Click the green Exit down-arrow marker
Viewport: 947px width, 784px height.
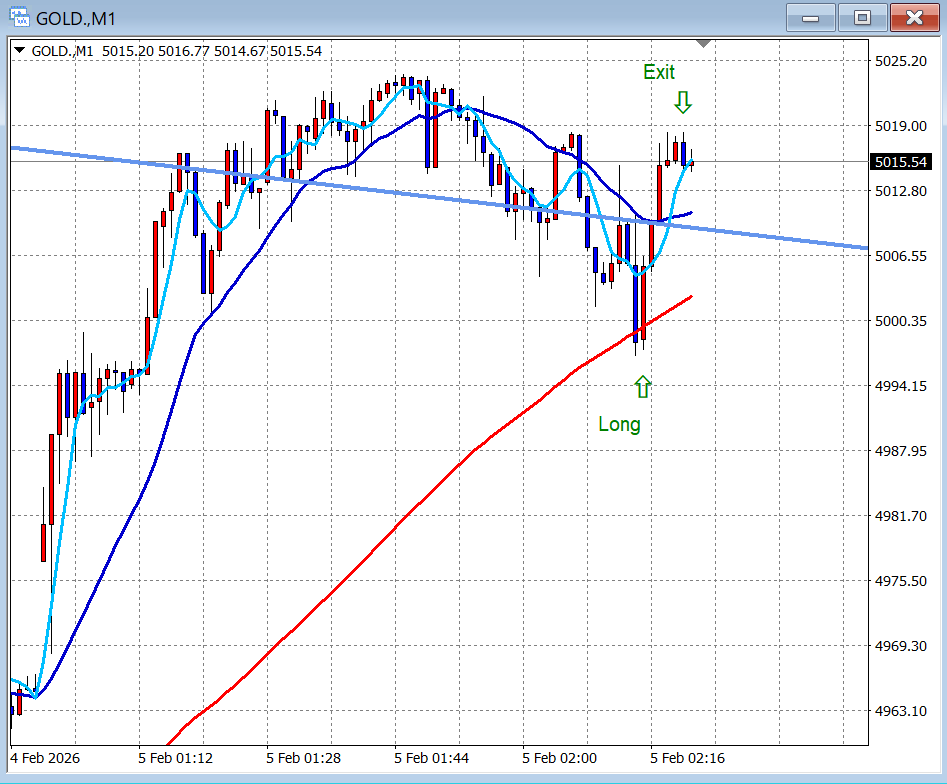click(683, 102)
